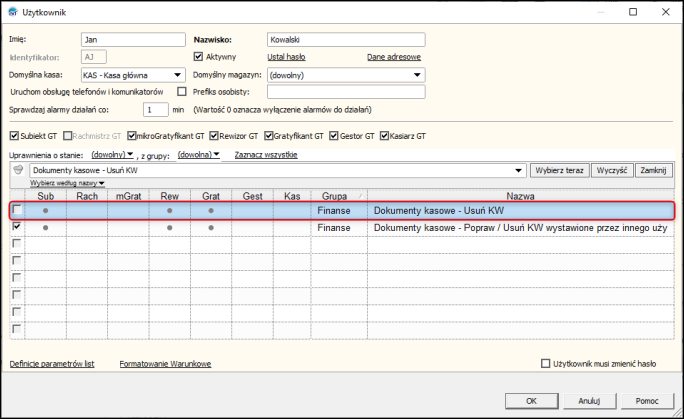
Task: Toggle the Gestor GT checkbox
Action: click(x=334, y=136)
